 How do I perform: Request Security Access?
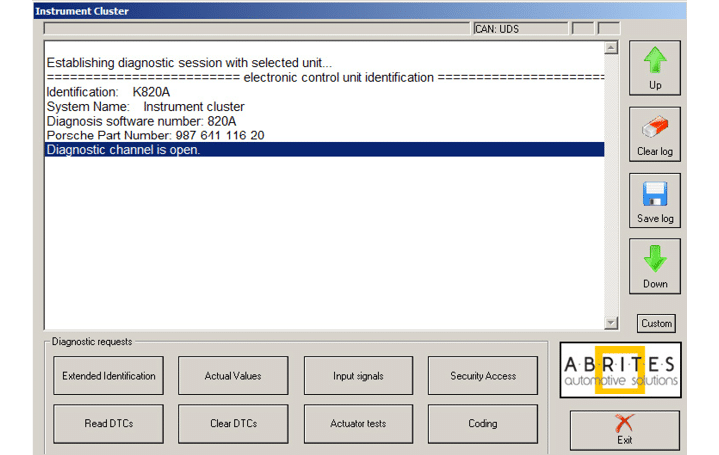483,376
